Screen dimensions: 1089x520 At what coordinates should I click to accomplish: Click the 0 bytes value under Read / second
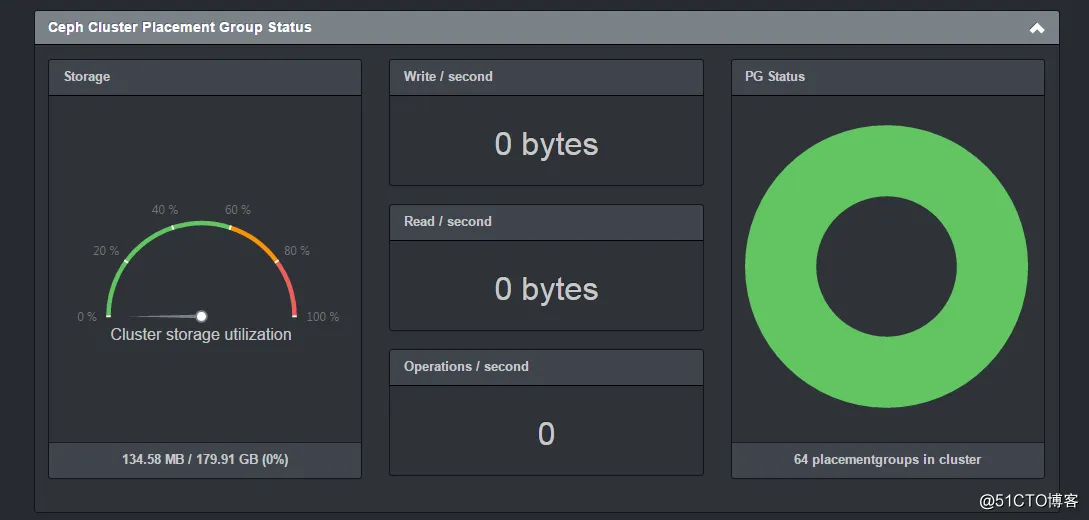tap(546, 289)
